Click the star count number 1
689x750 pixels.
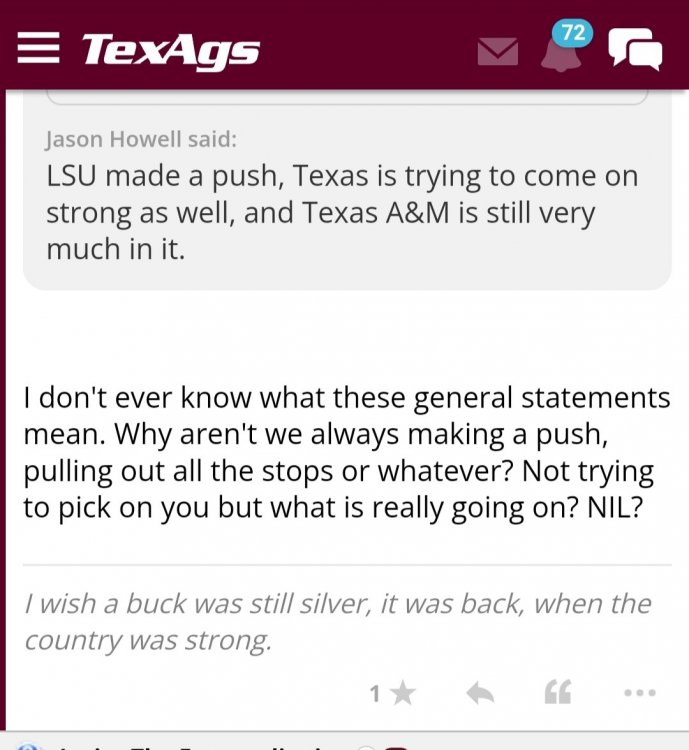[x=375, y=693]
